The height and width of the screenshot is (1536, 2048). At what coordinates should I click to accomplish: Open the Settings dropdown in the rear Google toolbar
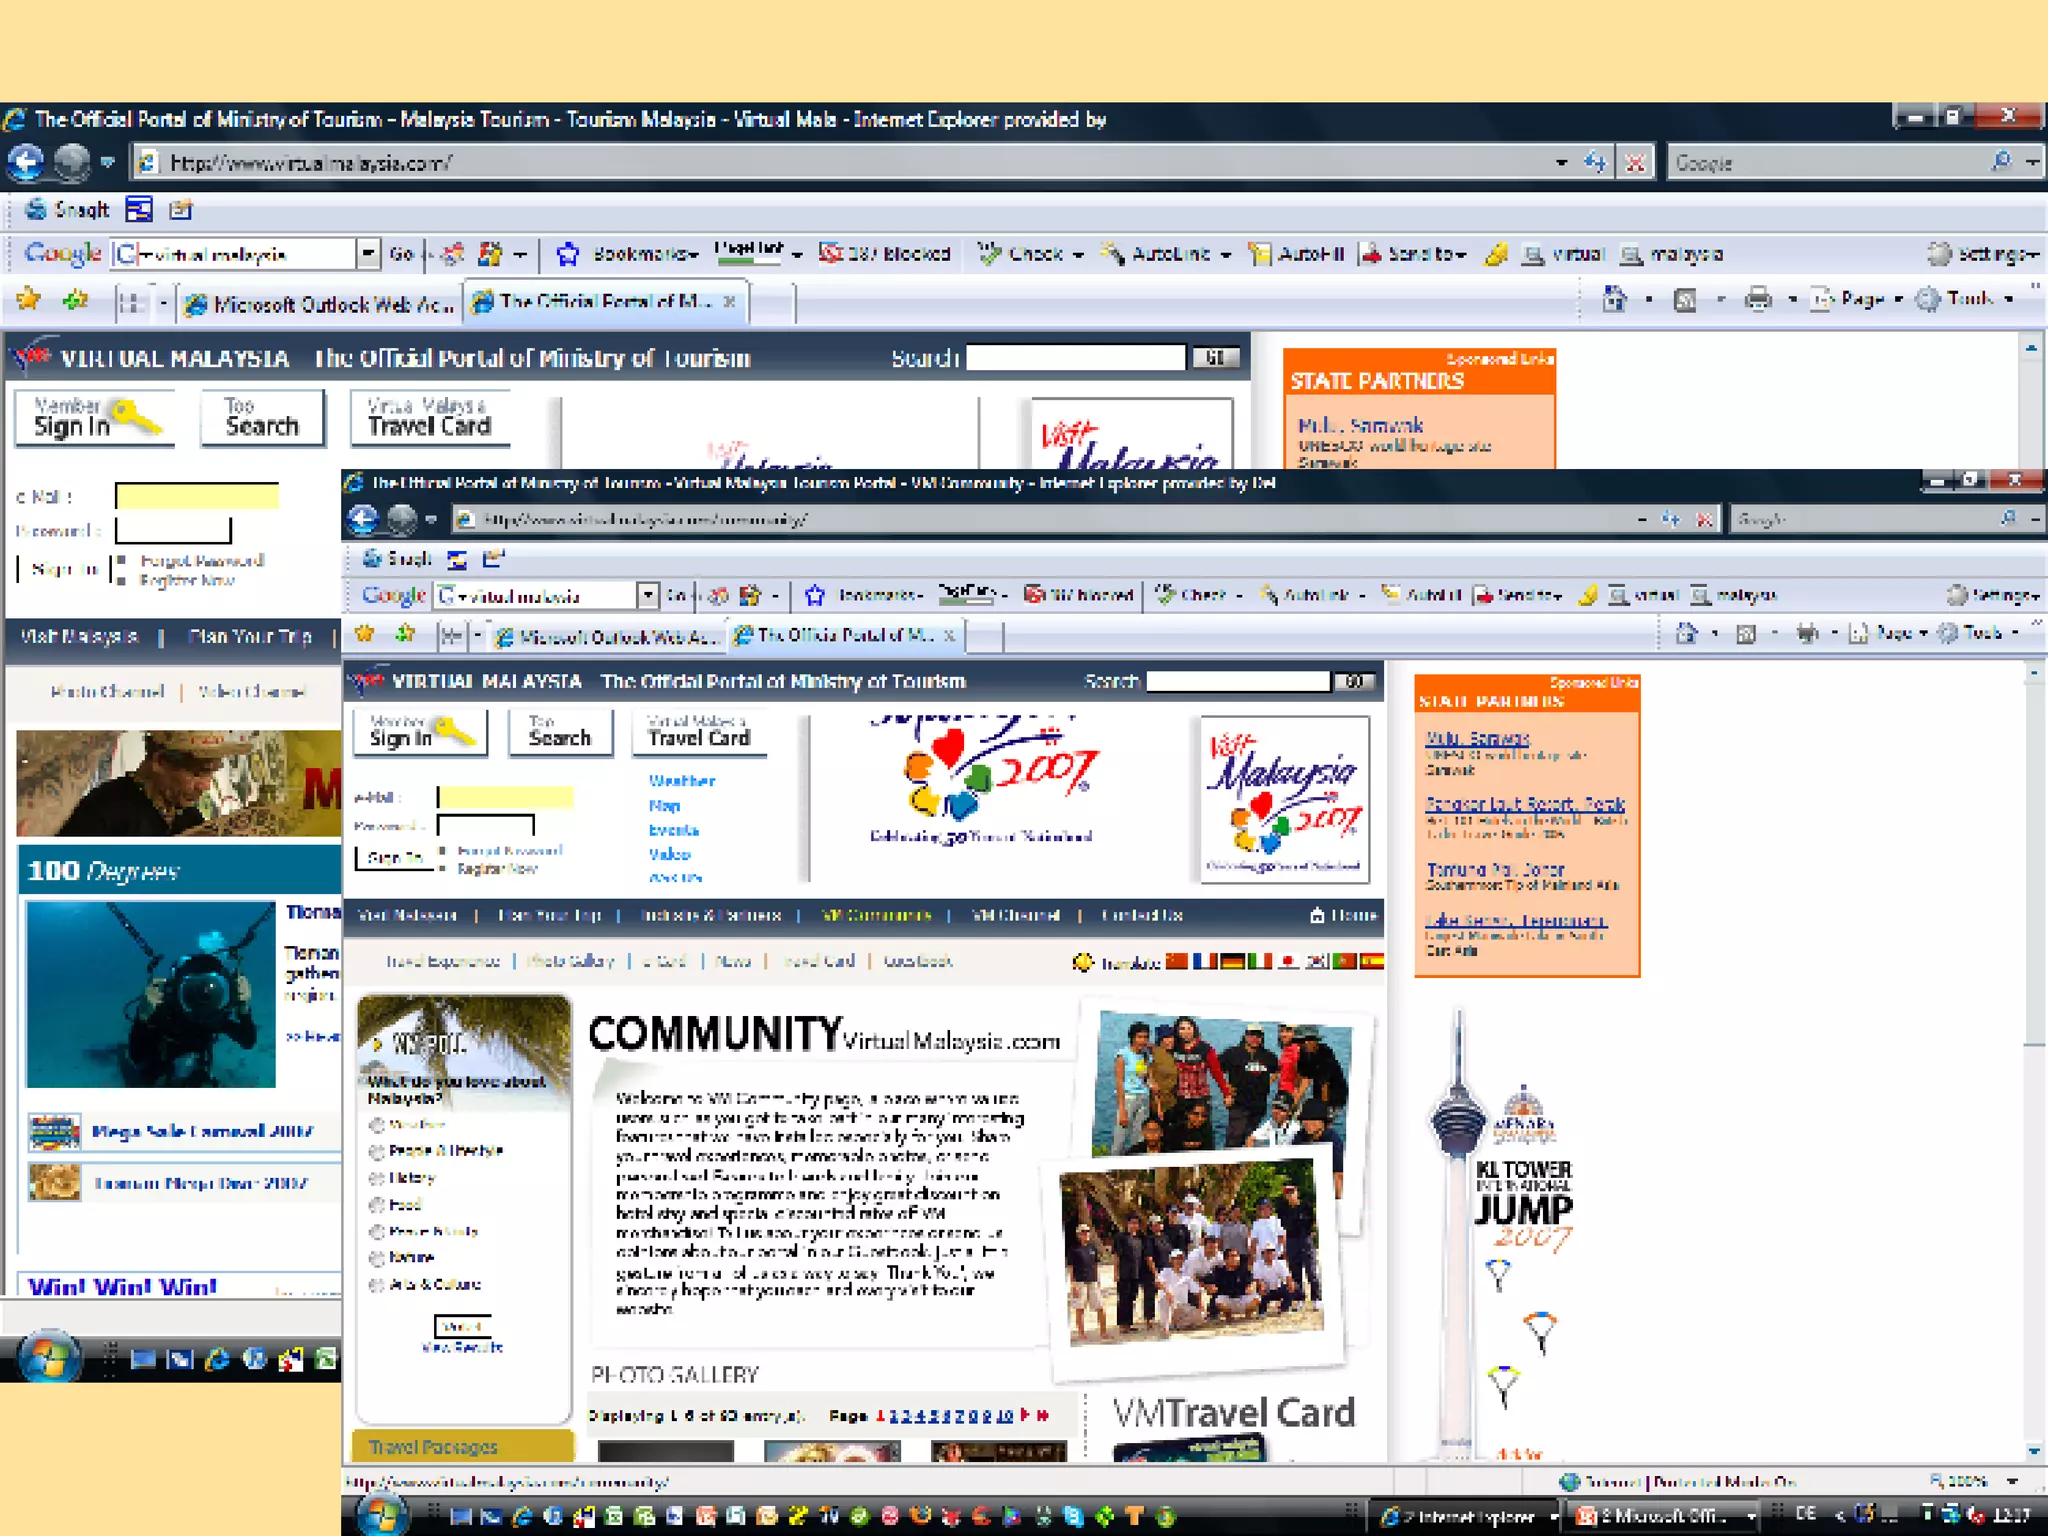[1985, 254]
